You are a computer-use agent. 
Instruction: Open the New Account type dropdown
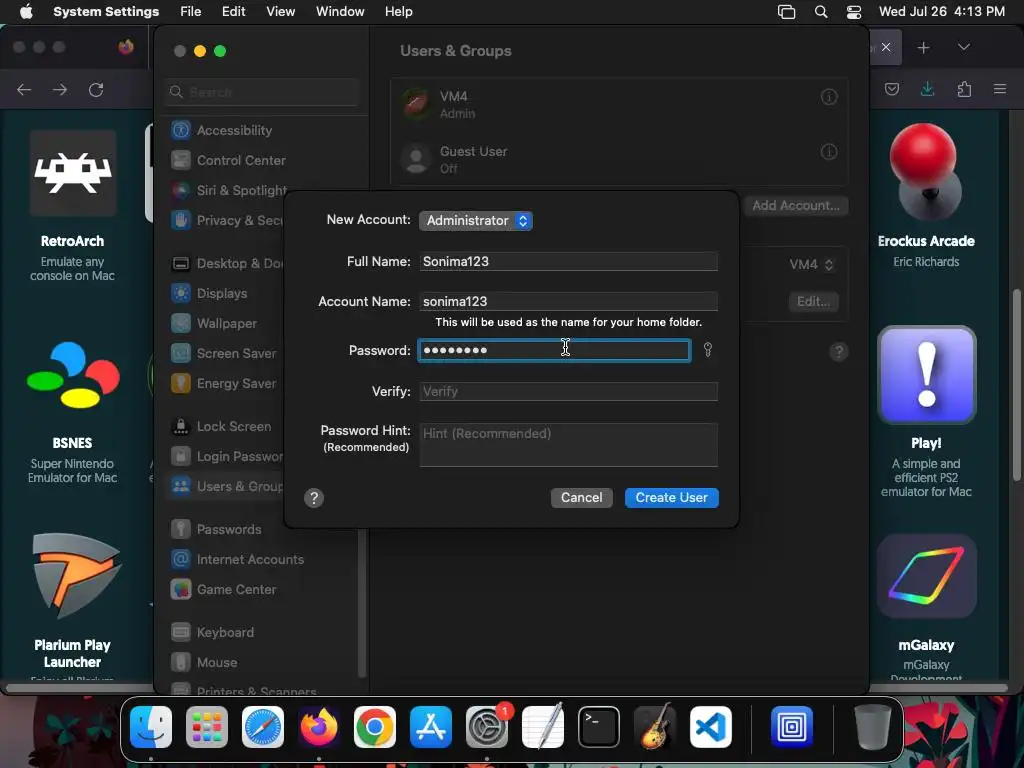pyautogui.click(x=475, y=221)
